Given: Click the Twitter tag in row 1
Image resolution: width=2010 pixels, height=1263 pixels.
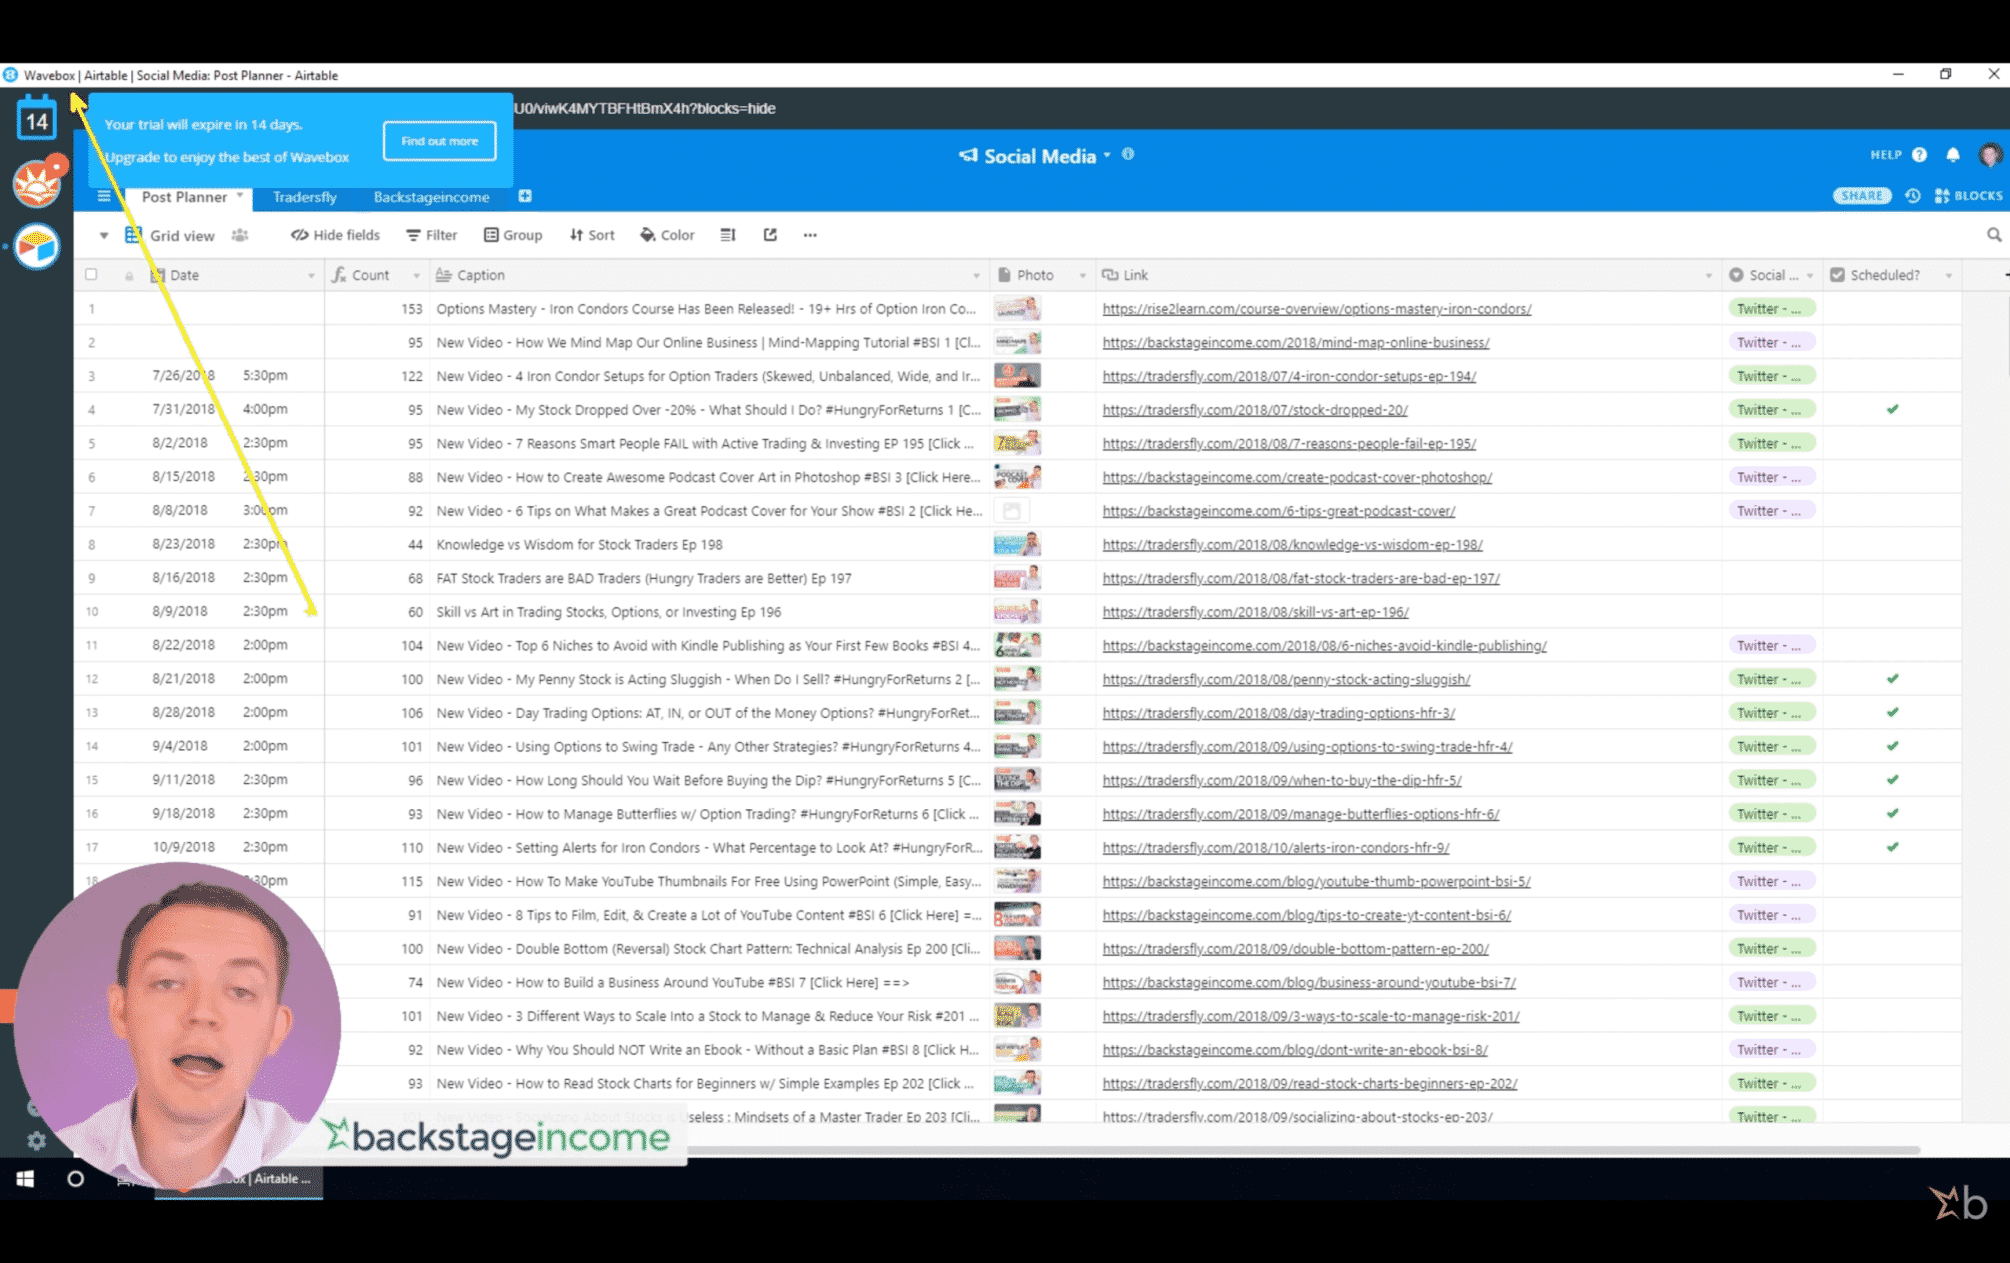Looking at the screenshot, I should click(x=1772, y=309).
